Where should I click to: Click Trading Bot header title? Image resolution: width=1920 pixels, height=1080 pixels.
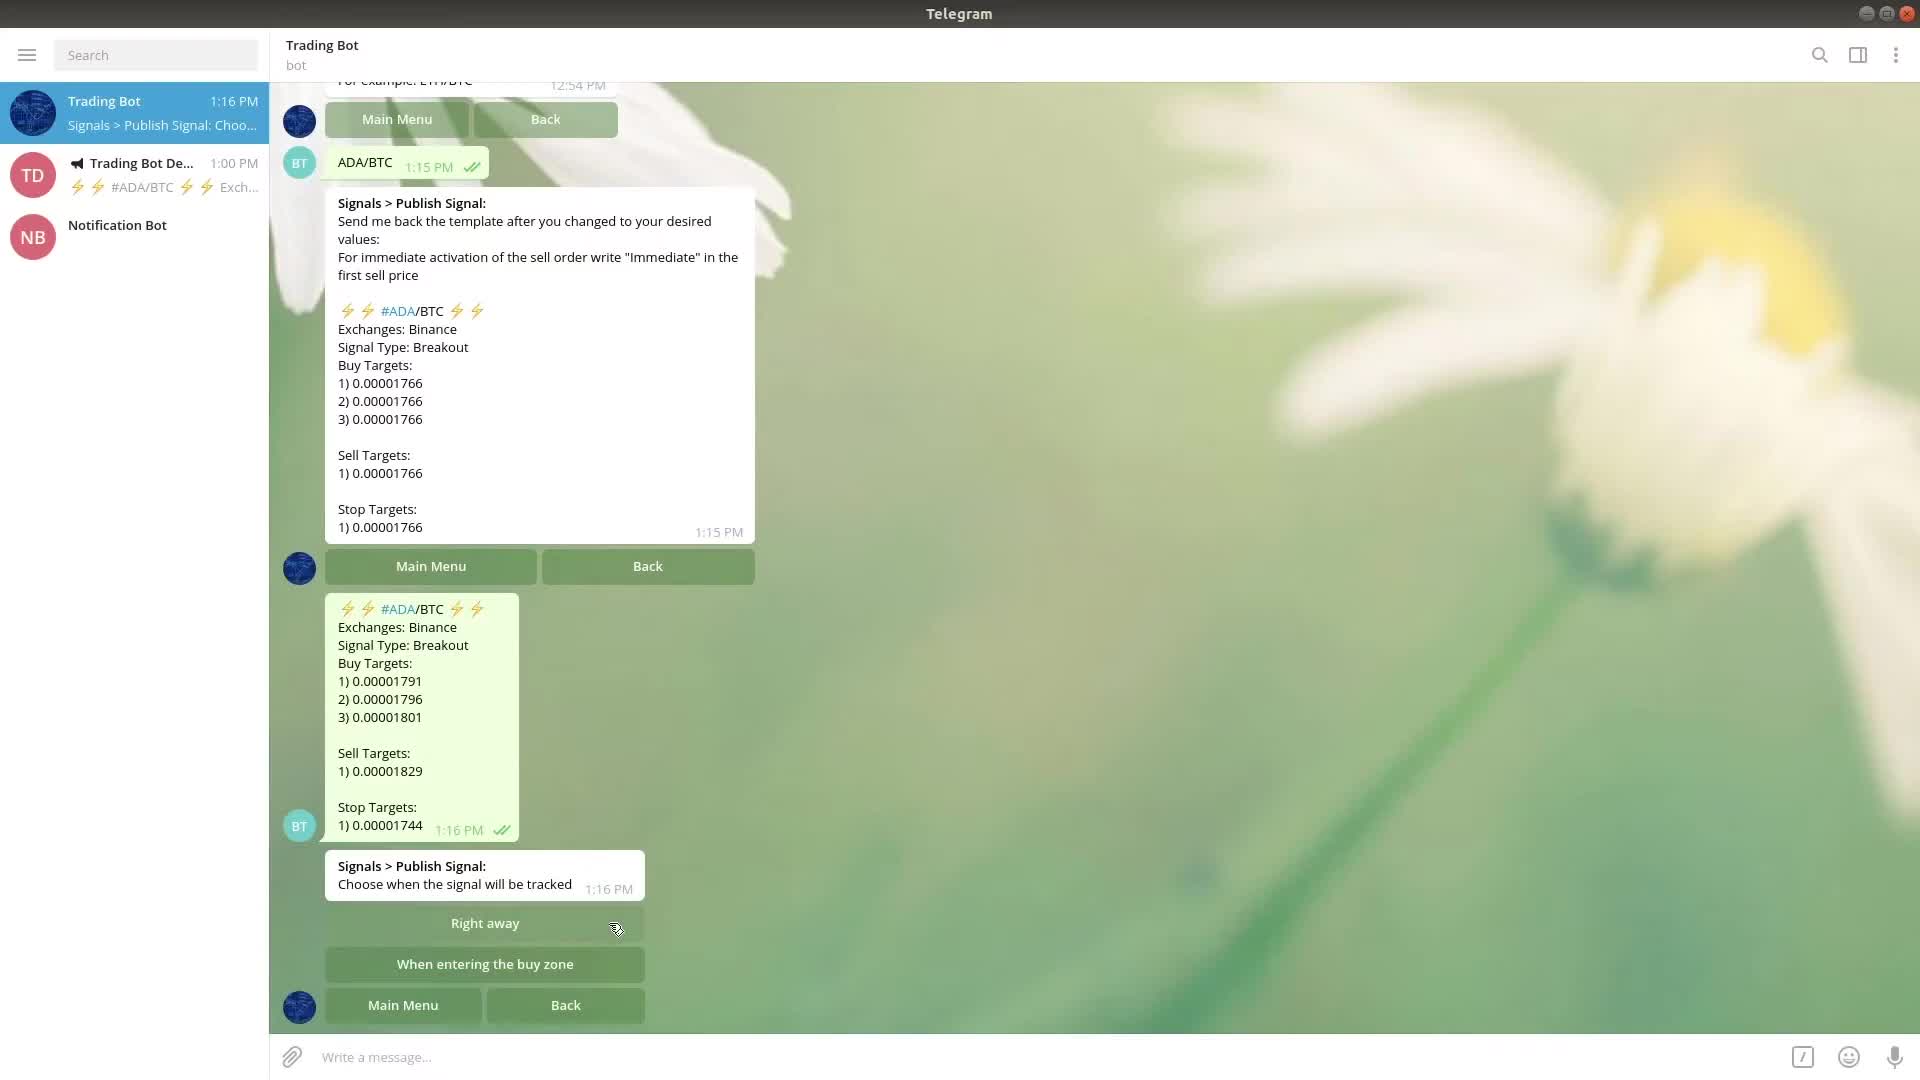[x=322, y=45]
